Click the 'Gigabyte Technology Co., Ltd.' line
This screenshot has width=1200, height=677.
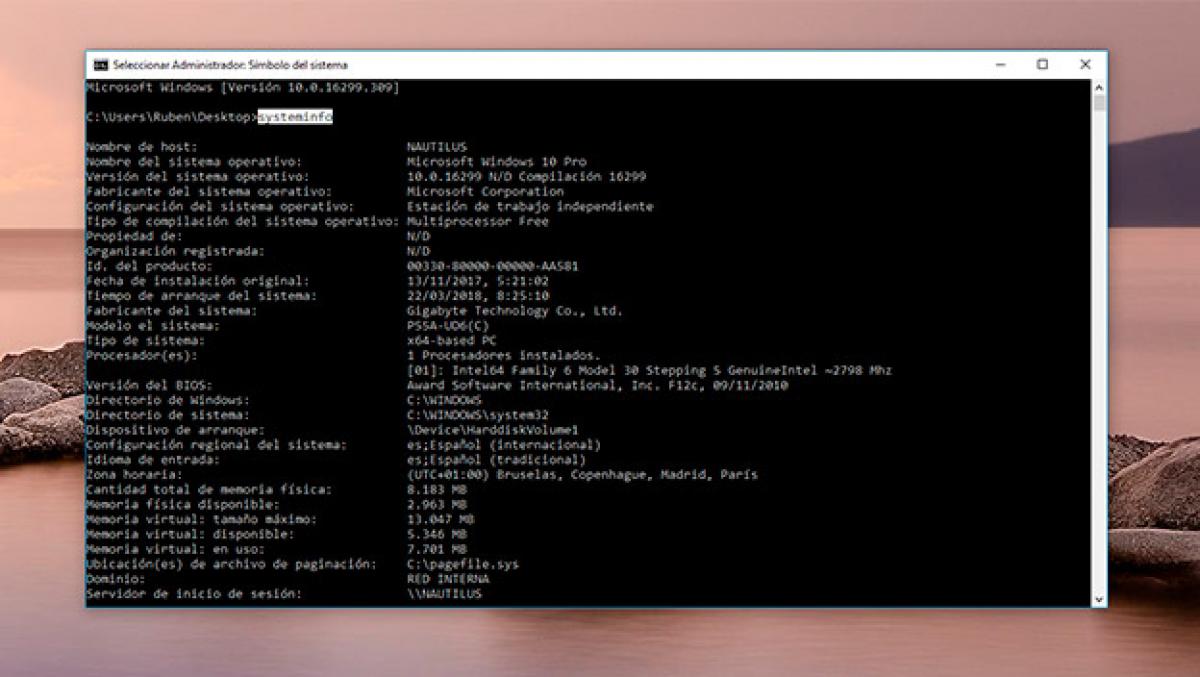tap(514, 311)
